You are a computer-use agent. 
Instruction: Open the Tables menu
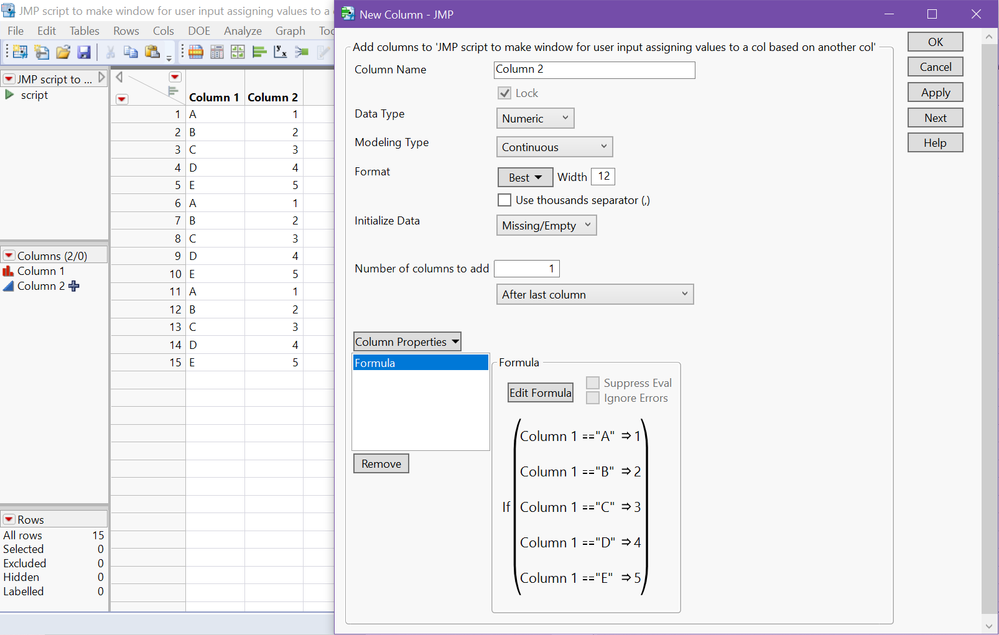[x=84, y=31]
